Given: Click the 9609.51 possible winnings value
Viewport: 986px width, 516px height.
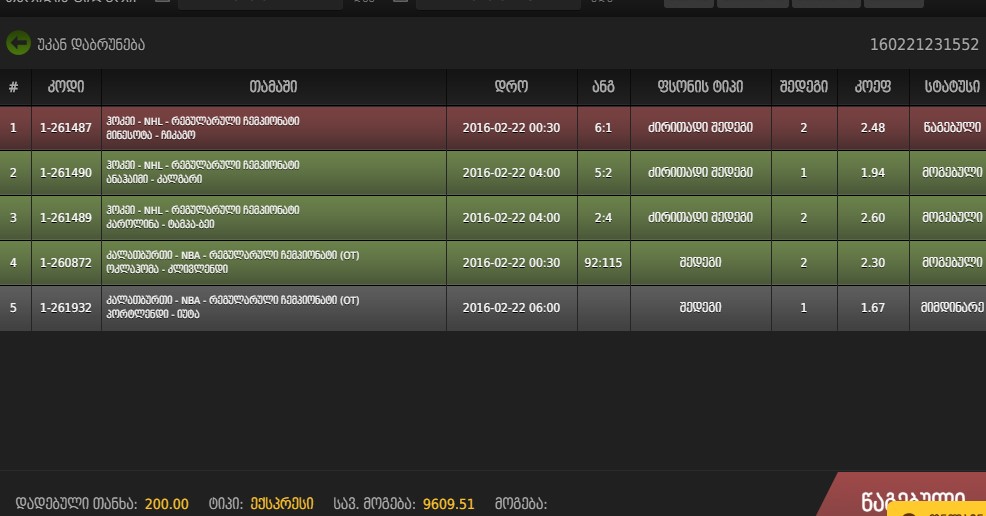Looking at the screenshot, I should pyautogui.click(x=448, y=504).
